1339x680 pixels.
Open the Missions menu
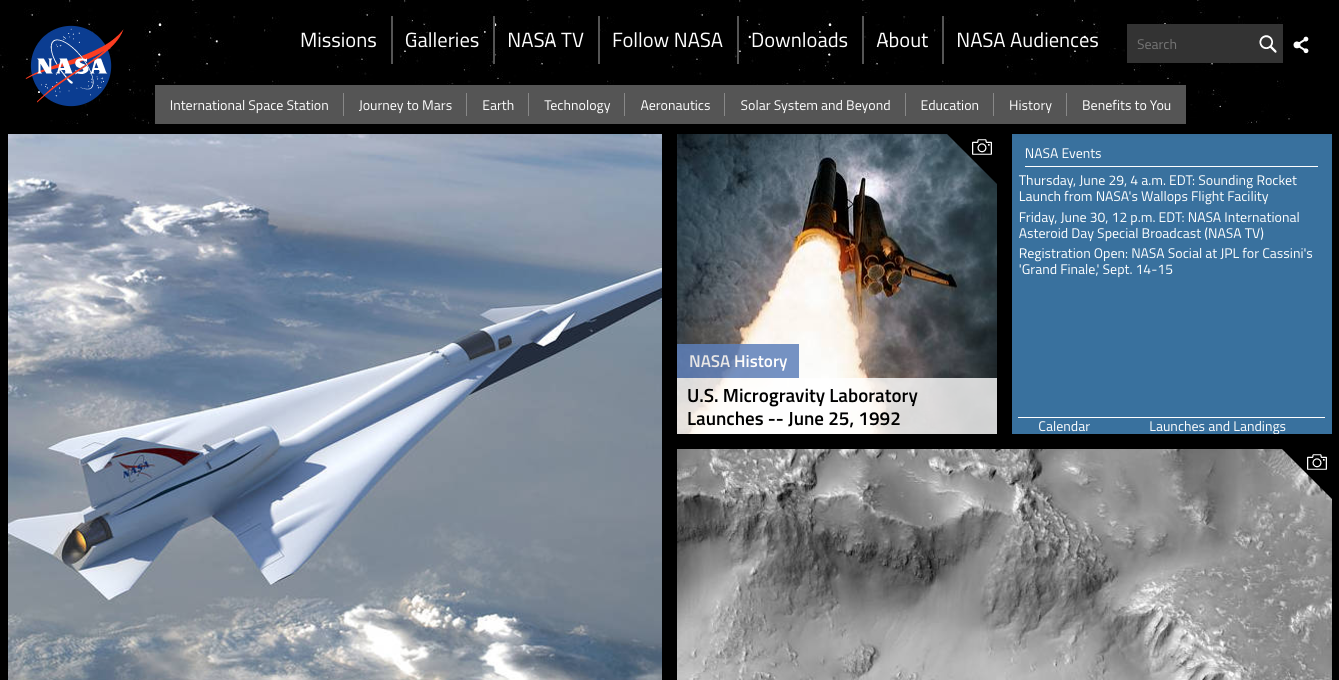pos(338,40)
